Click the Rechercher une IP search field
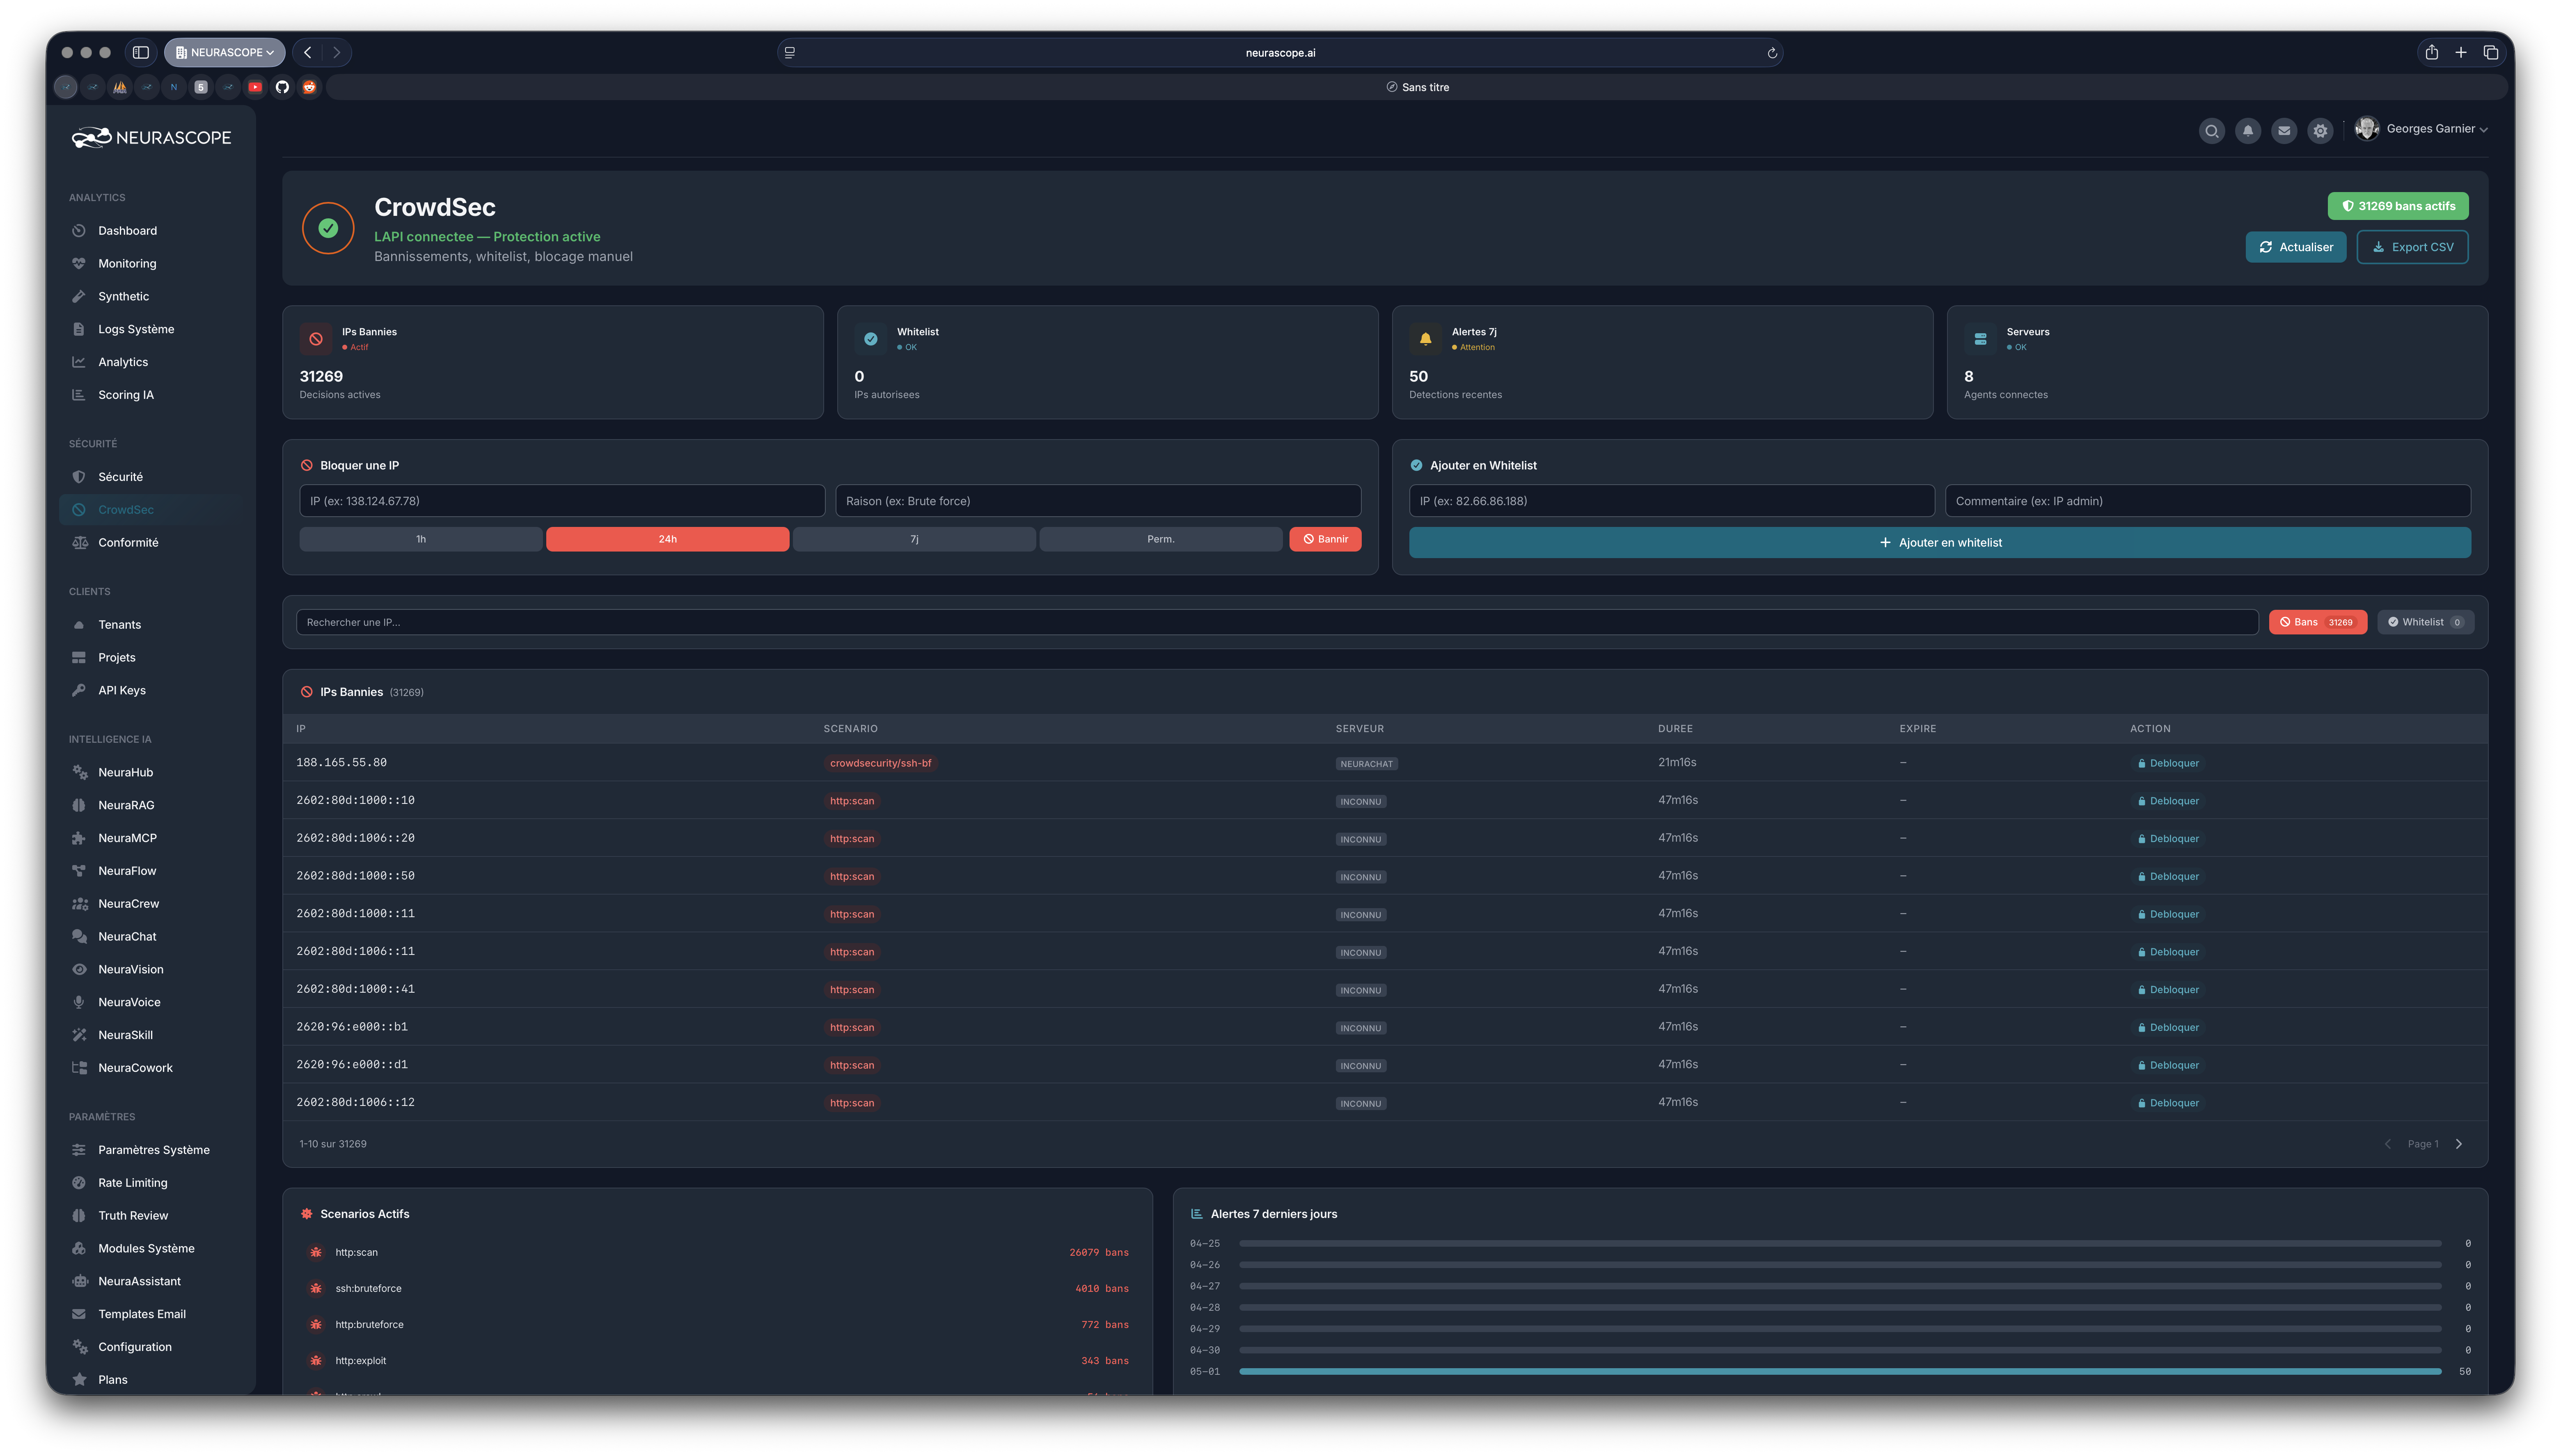2561x1456 pixels. pos(1277,622)
